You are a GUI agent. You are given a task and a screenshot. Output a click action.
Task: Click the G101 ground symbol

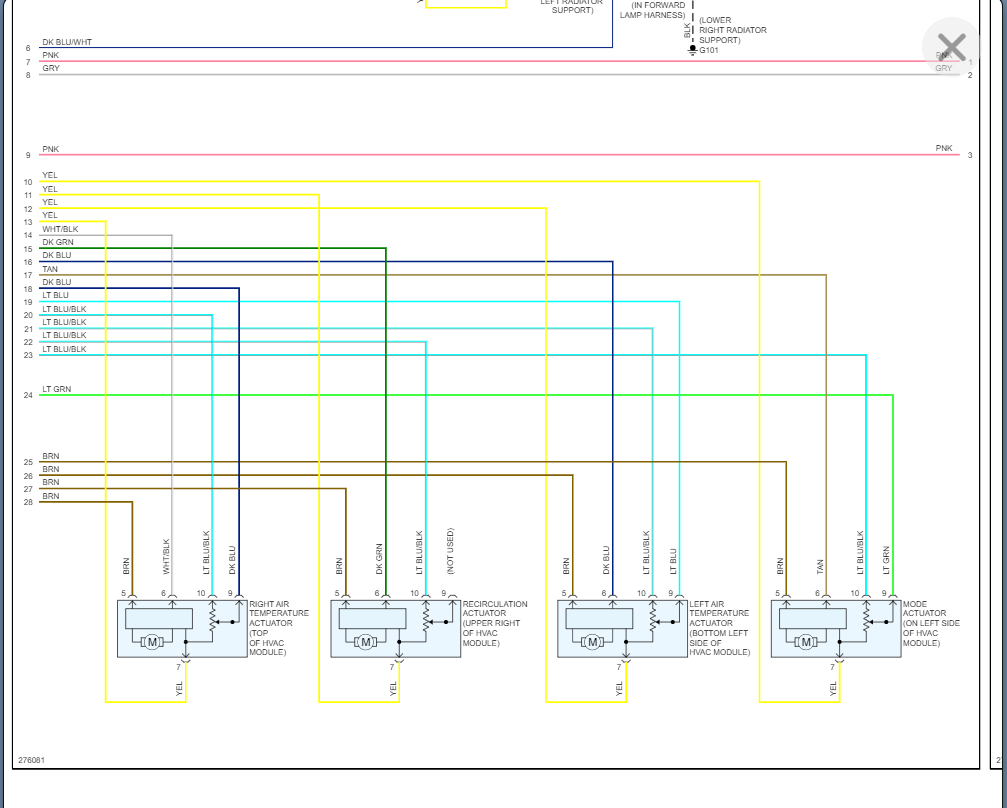692,51
